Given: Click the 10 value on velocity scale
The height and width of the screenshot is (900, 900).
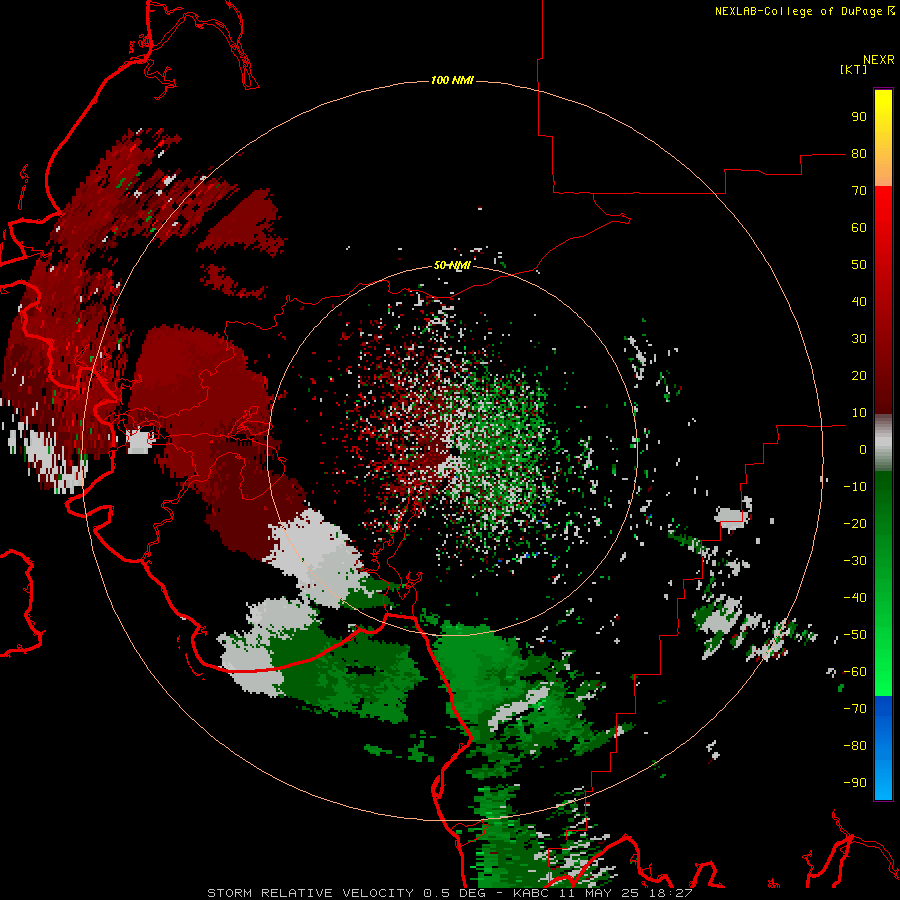Looking at the screenshot, I should click(859, 413).
